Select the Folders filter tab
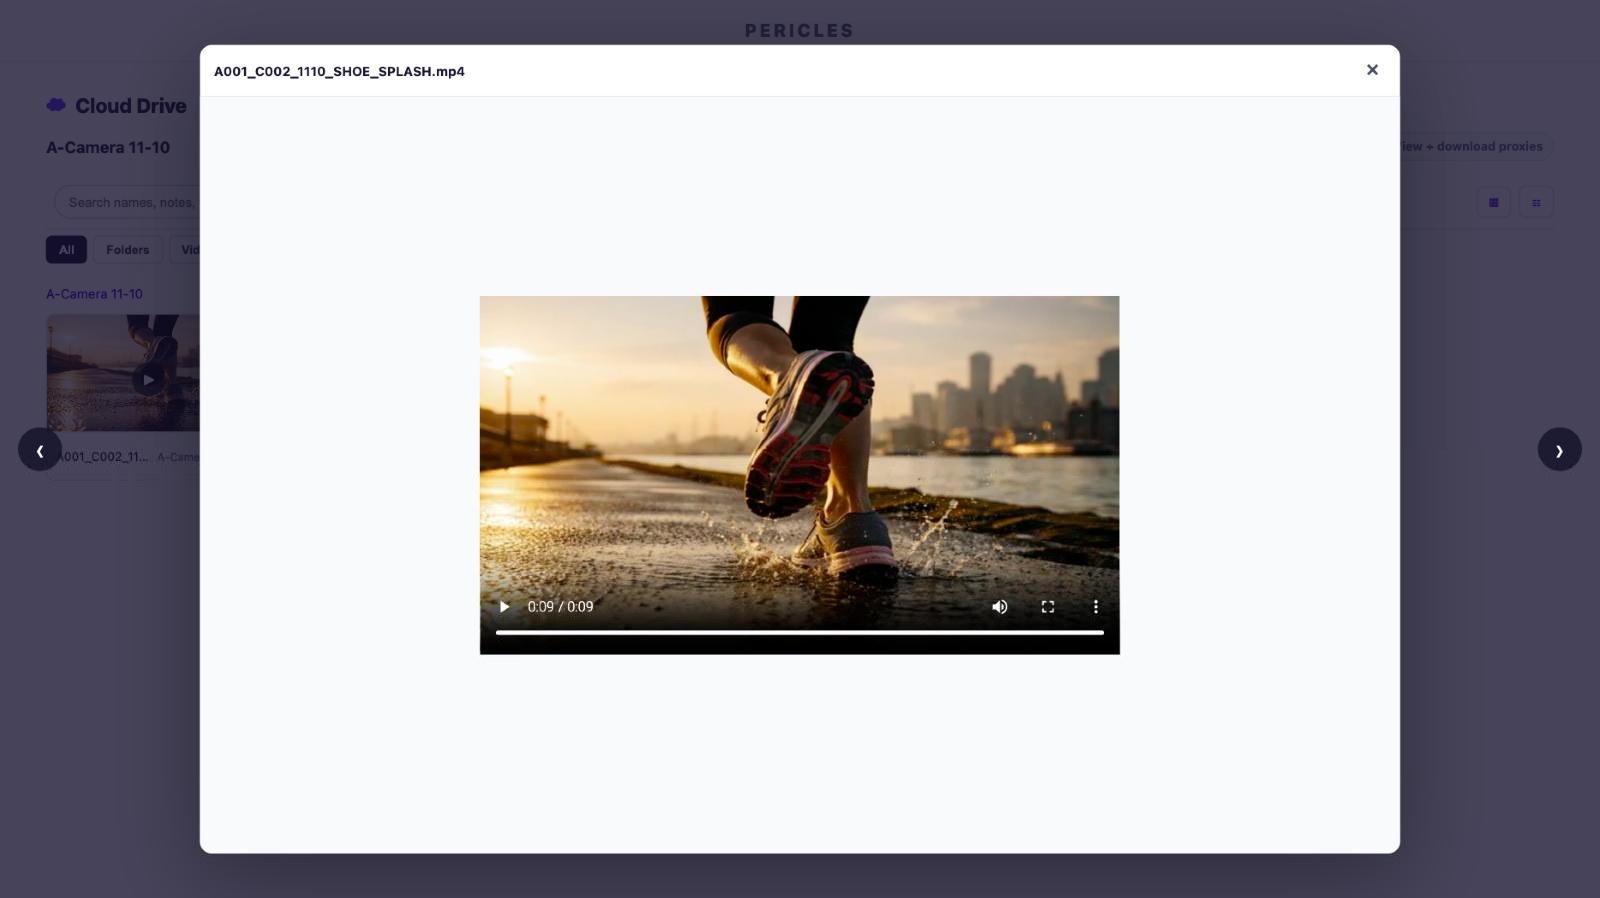Screen dimensions: 1600x898 [x=128, y=250]
